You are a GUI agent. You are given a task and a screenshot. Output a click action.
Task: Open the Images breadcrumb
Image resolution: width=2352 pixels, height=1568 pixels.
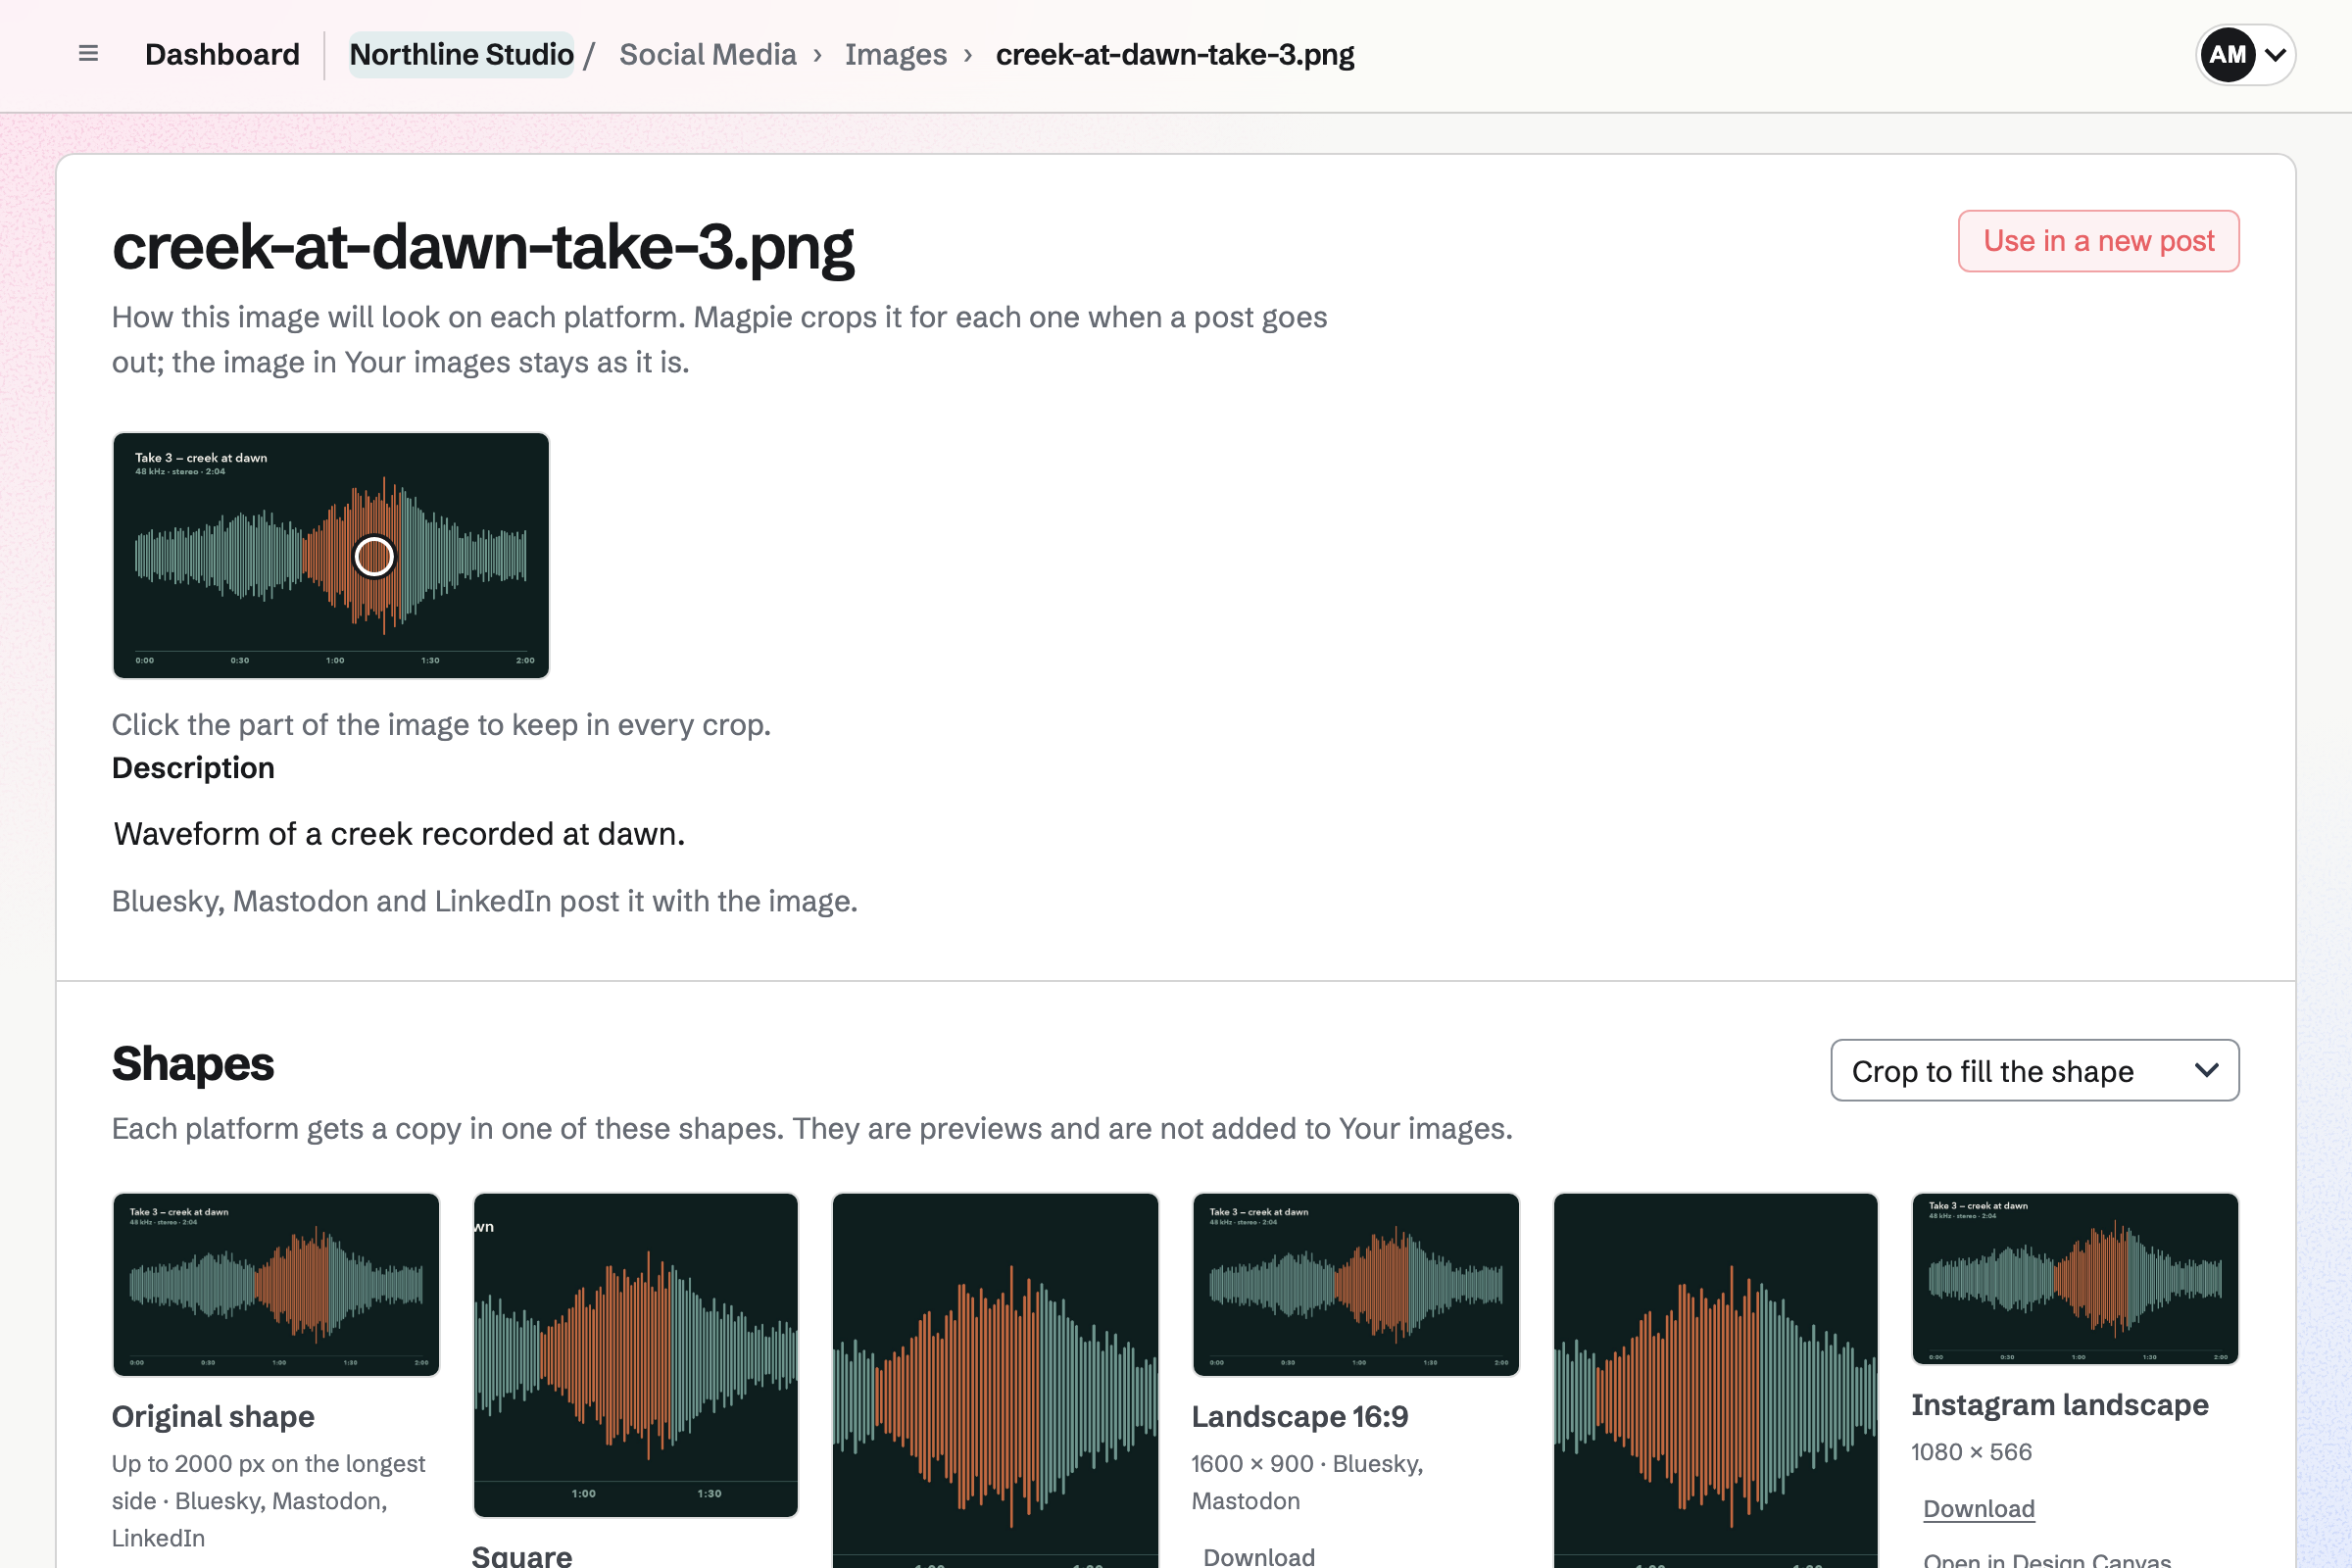tap(895, 54)
